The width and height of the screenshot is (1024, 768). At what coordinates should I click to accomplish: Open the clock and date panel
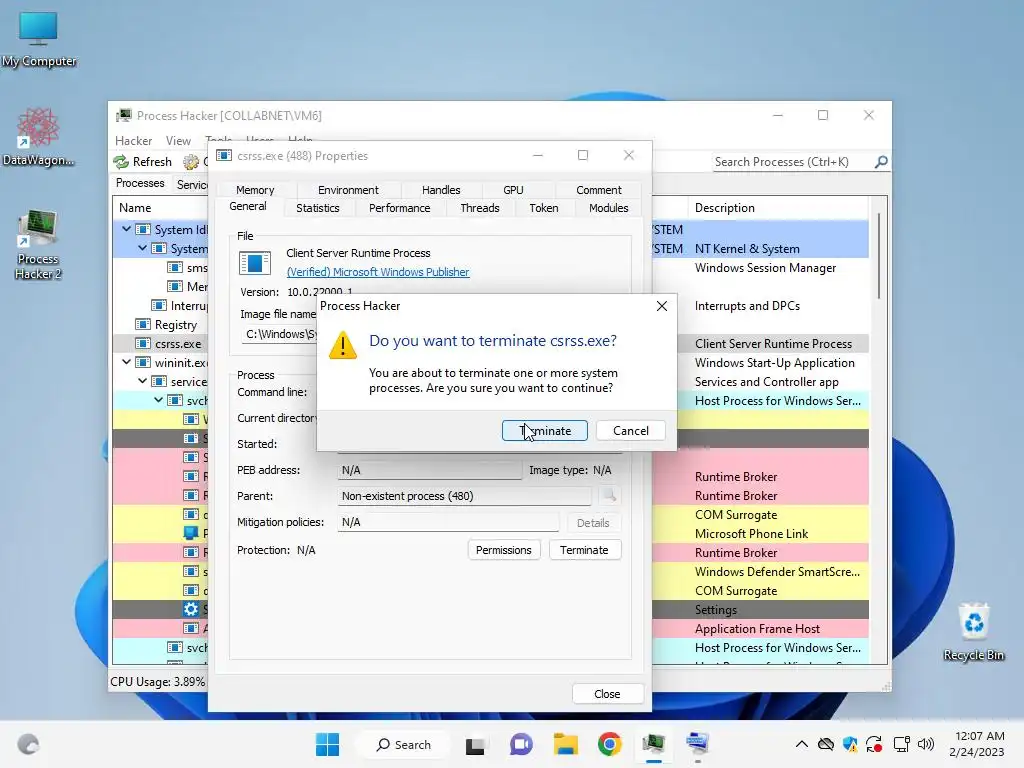pos(977,744)
